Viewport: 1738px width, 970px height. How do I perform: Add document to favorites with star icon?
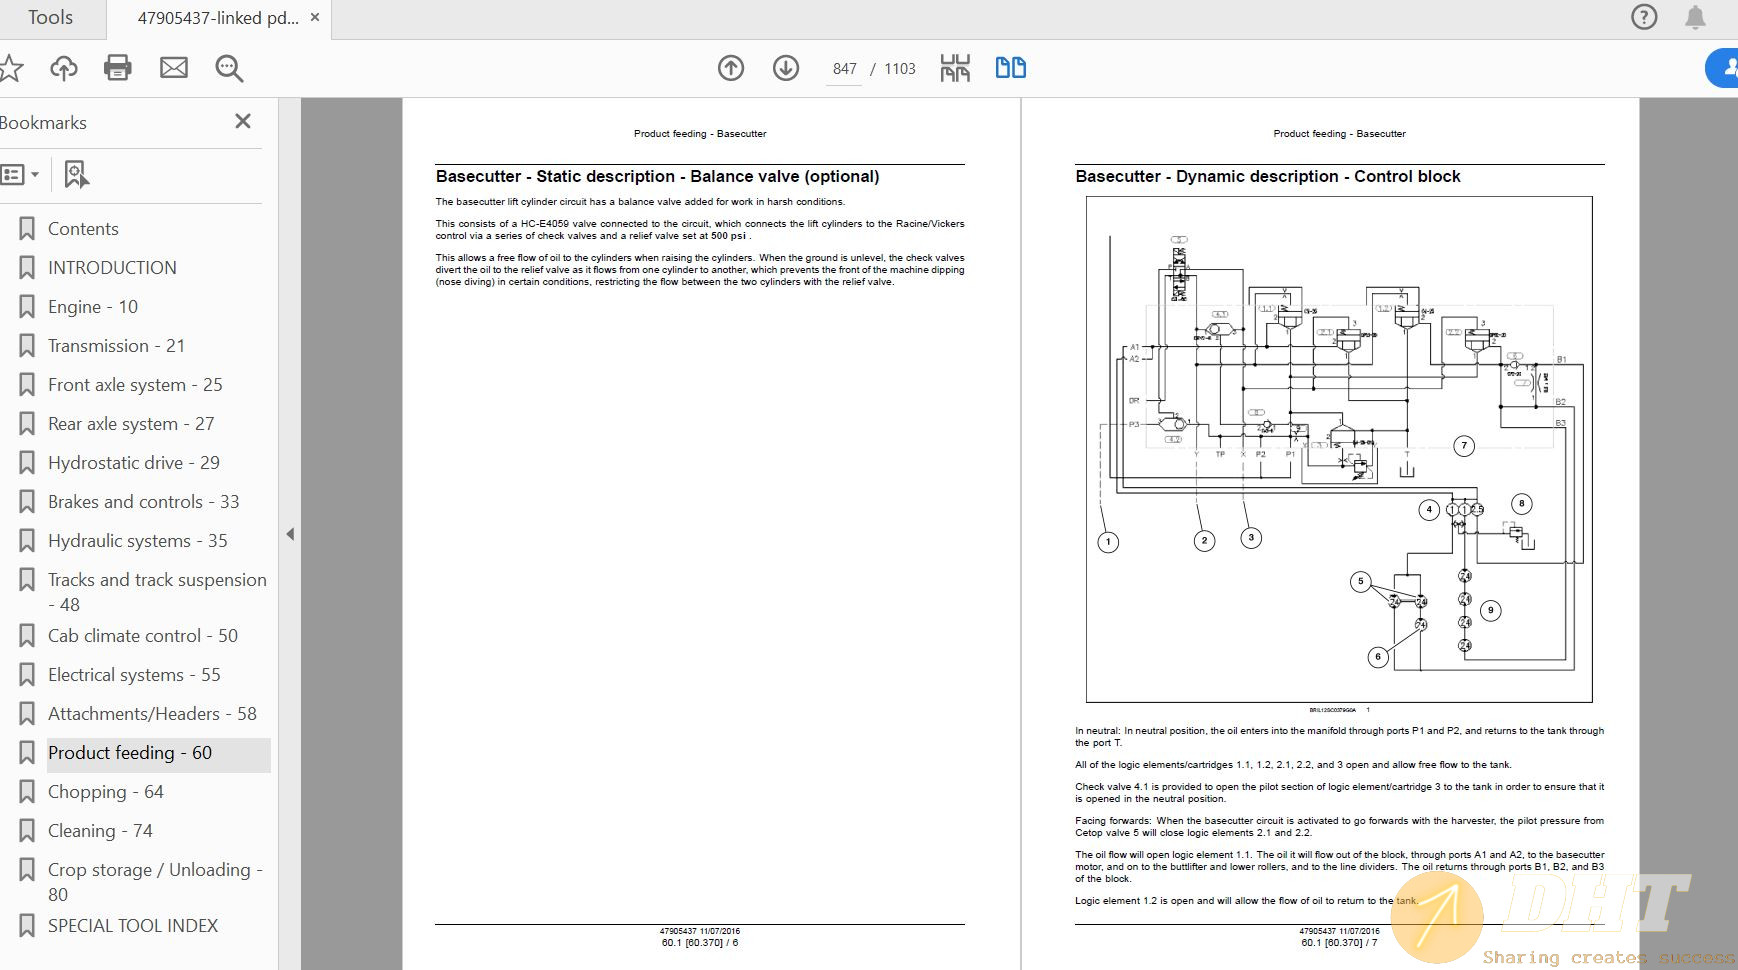point(10,68)
